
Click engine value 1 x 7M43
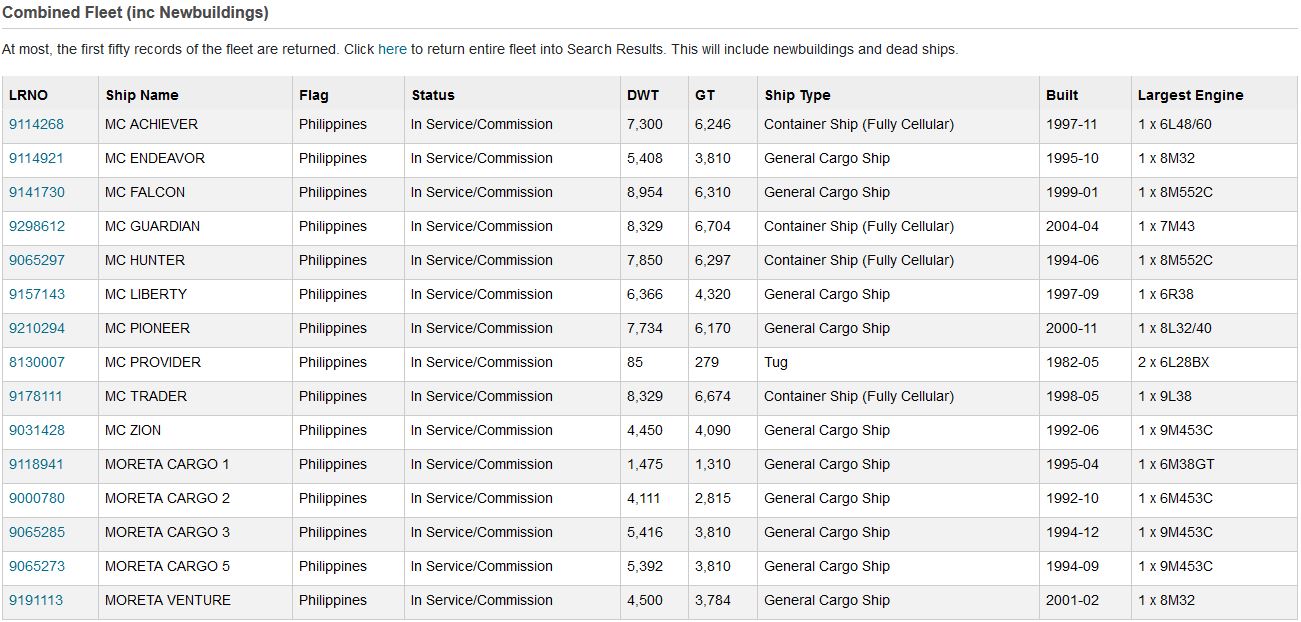pos(1166,226)
